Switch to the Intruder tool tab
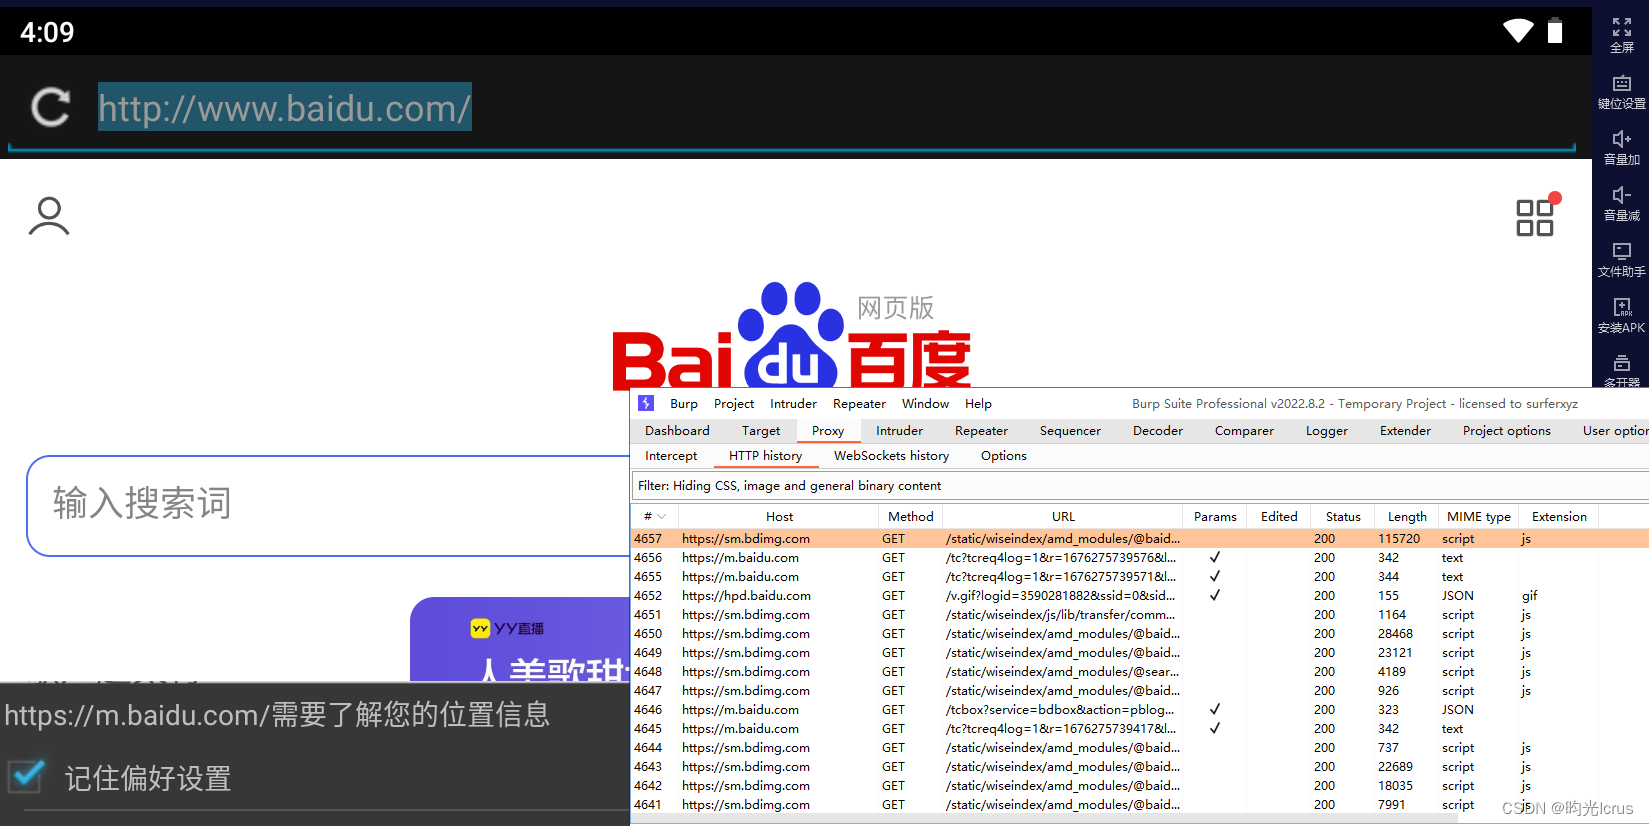Screen dimensions: 1649x826 coord(899,431)
